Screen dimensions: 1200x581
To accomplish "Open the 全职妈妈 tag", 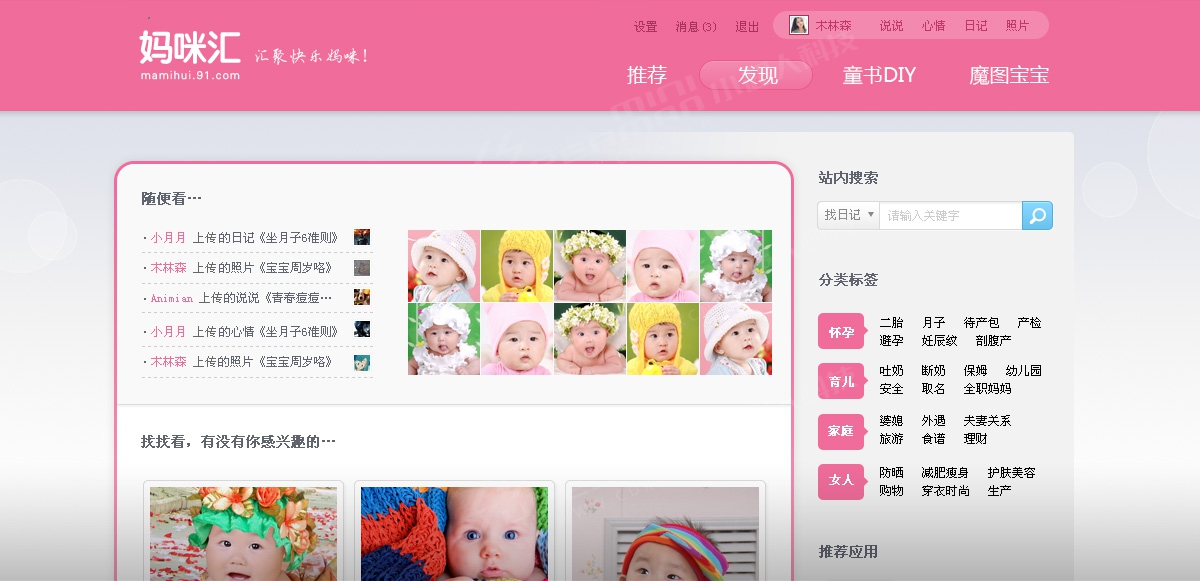I will tap(988, 389).
